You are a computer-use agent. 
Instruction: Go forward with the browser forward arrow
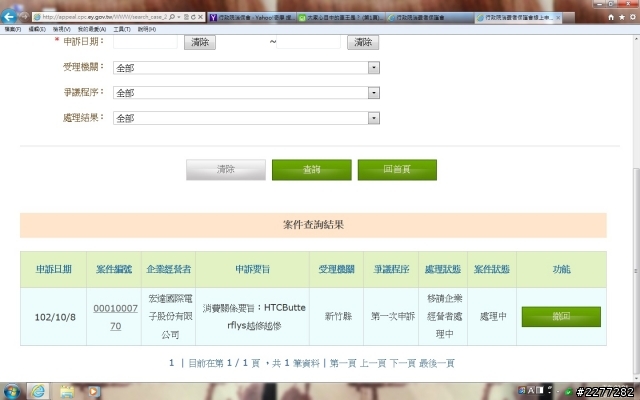point(24,17)
